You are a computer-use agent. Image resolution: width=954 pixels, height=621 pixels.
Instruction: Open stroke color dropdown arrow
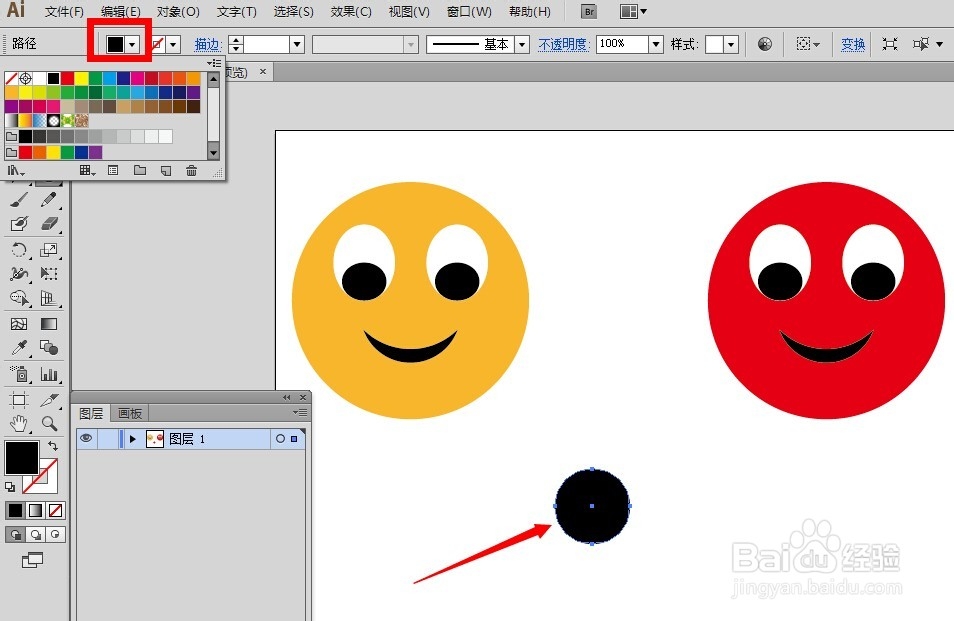tap(173, 44)
